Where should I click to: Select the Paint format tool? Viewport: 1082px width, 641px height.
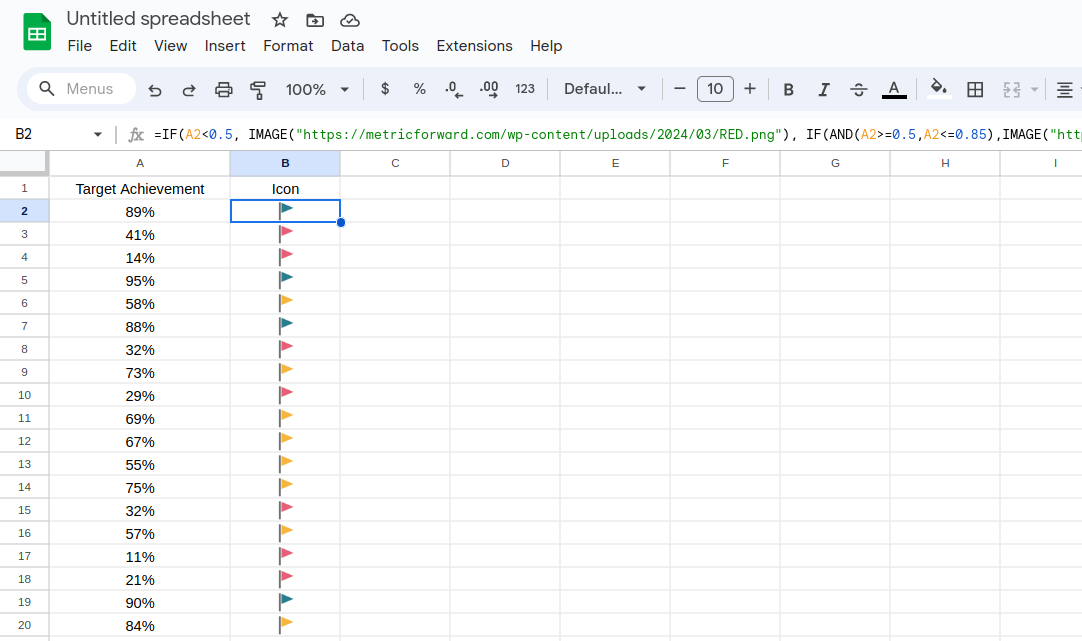point(257,89)
